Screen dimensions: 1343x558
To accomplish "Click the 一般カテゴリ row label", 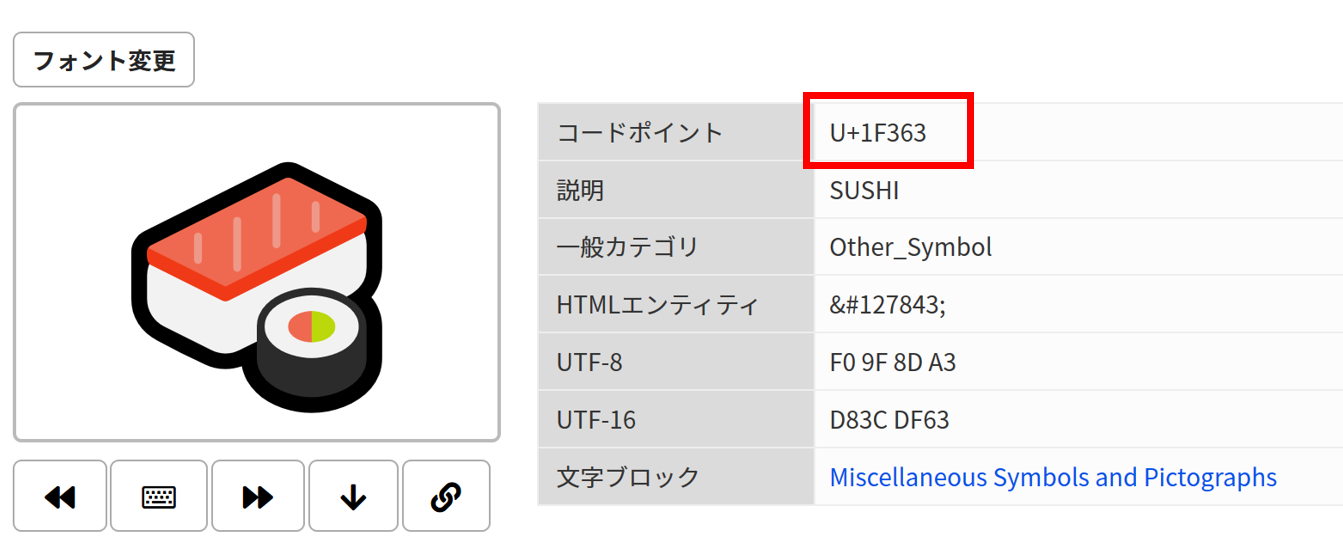I will (x=628, y=247).
